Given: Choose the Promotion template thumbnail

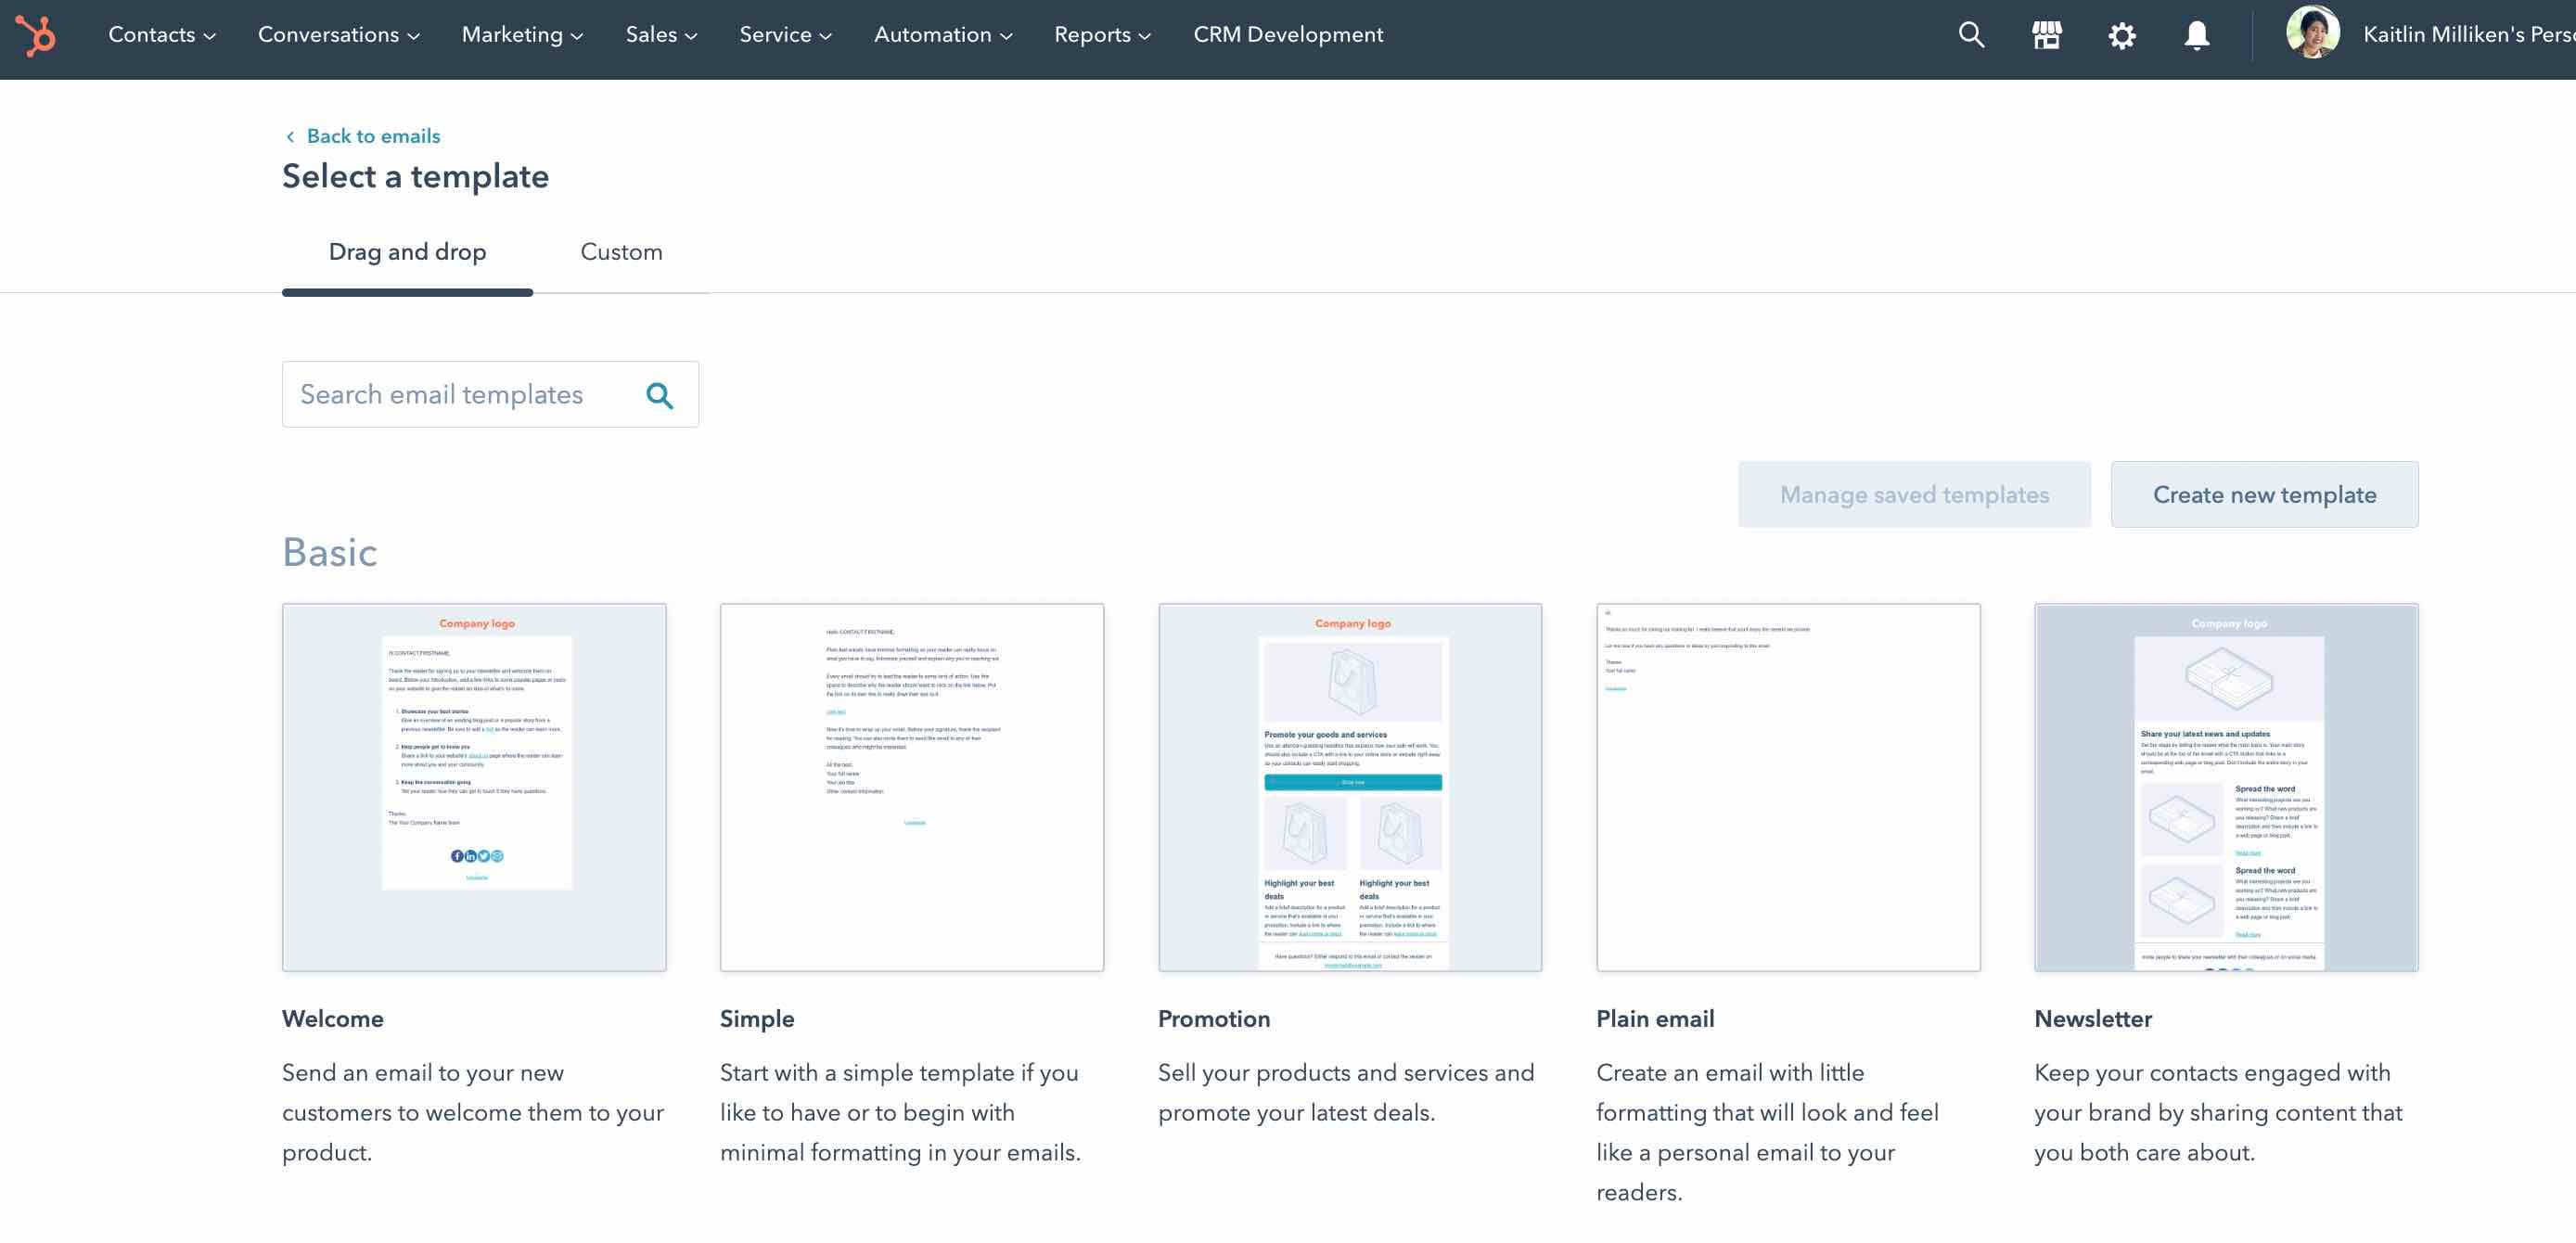Looking at the screenshot, I should [x=1349, y=787].
